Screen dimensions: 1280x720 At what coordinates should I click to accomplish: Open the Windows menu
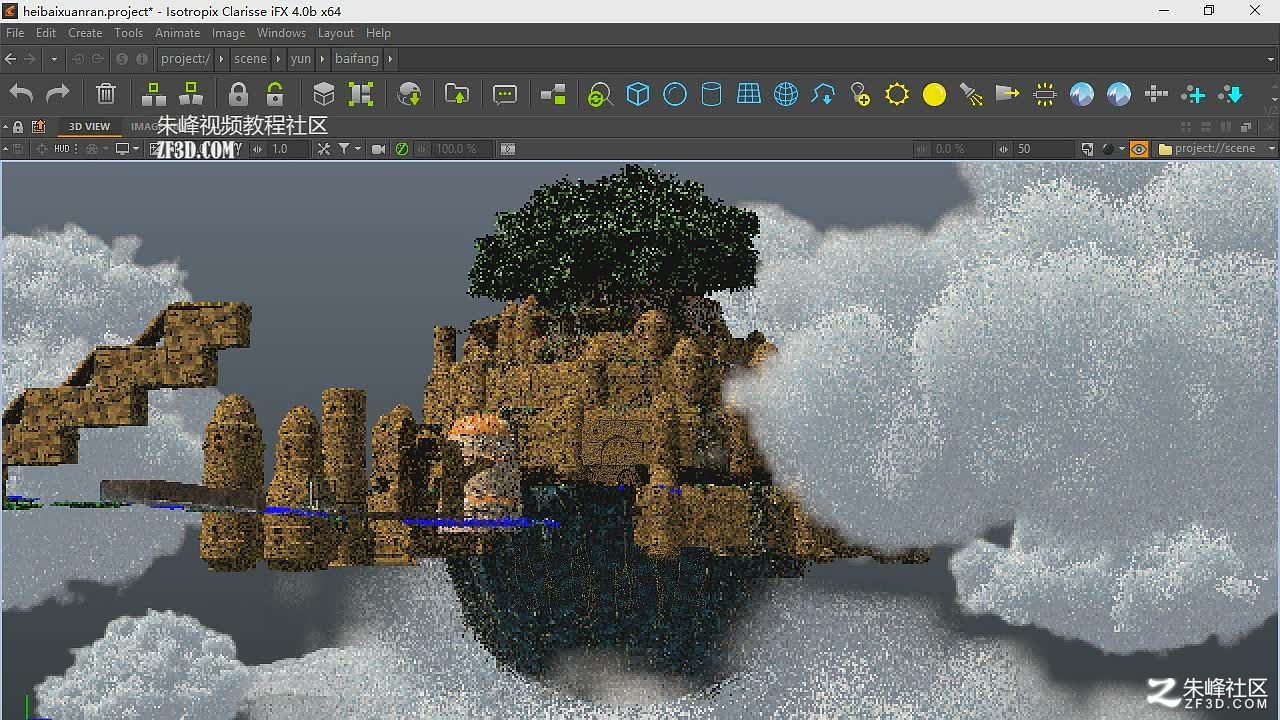pos(281,33)
